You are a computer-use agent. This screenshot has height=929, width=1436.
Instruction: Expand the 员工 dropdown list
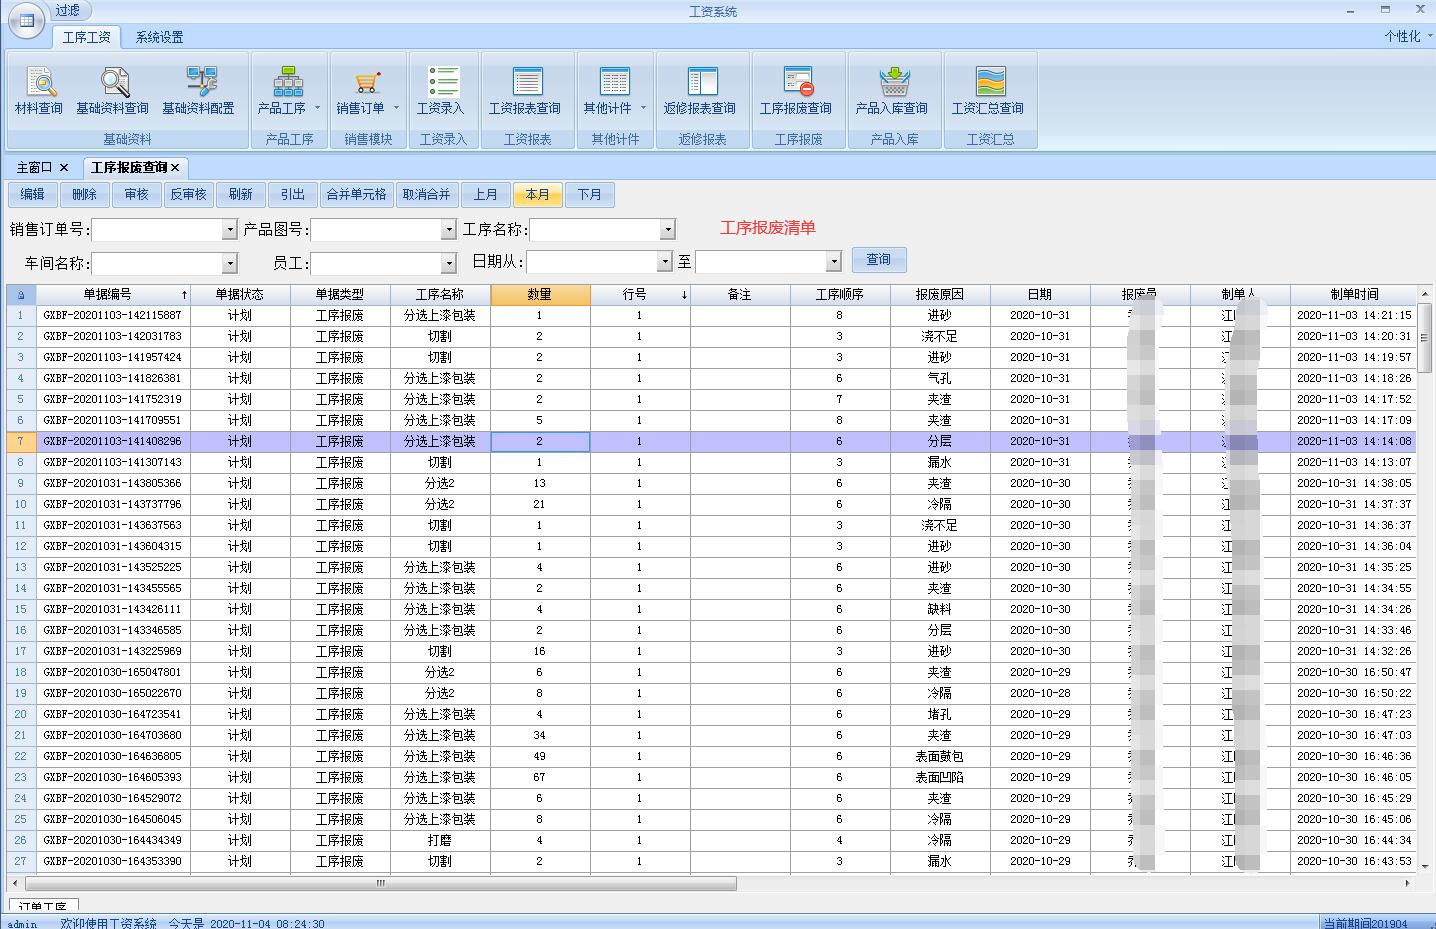[448, 263]
